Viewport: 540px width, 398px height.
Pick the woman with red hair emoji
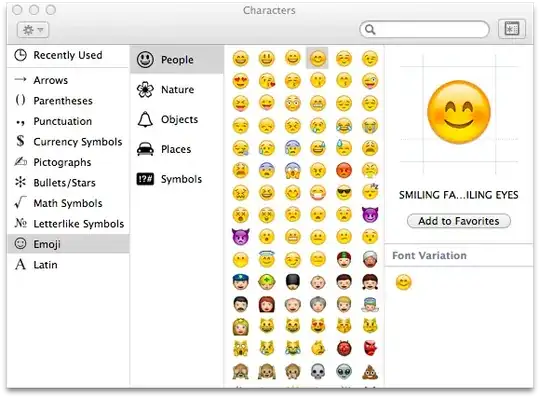tap(267, 304)
